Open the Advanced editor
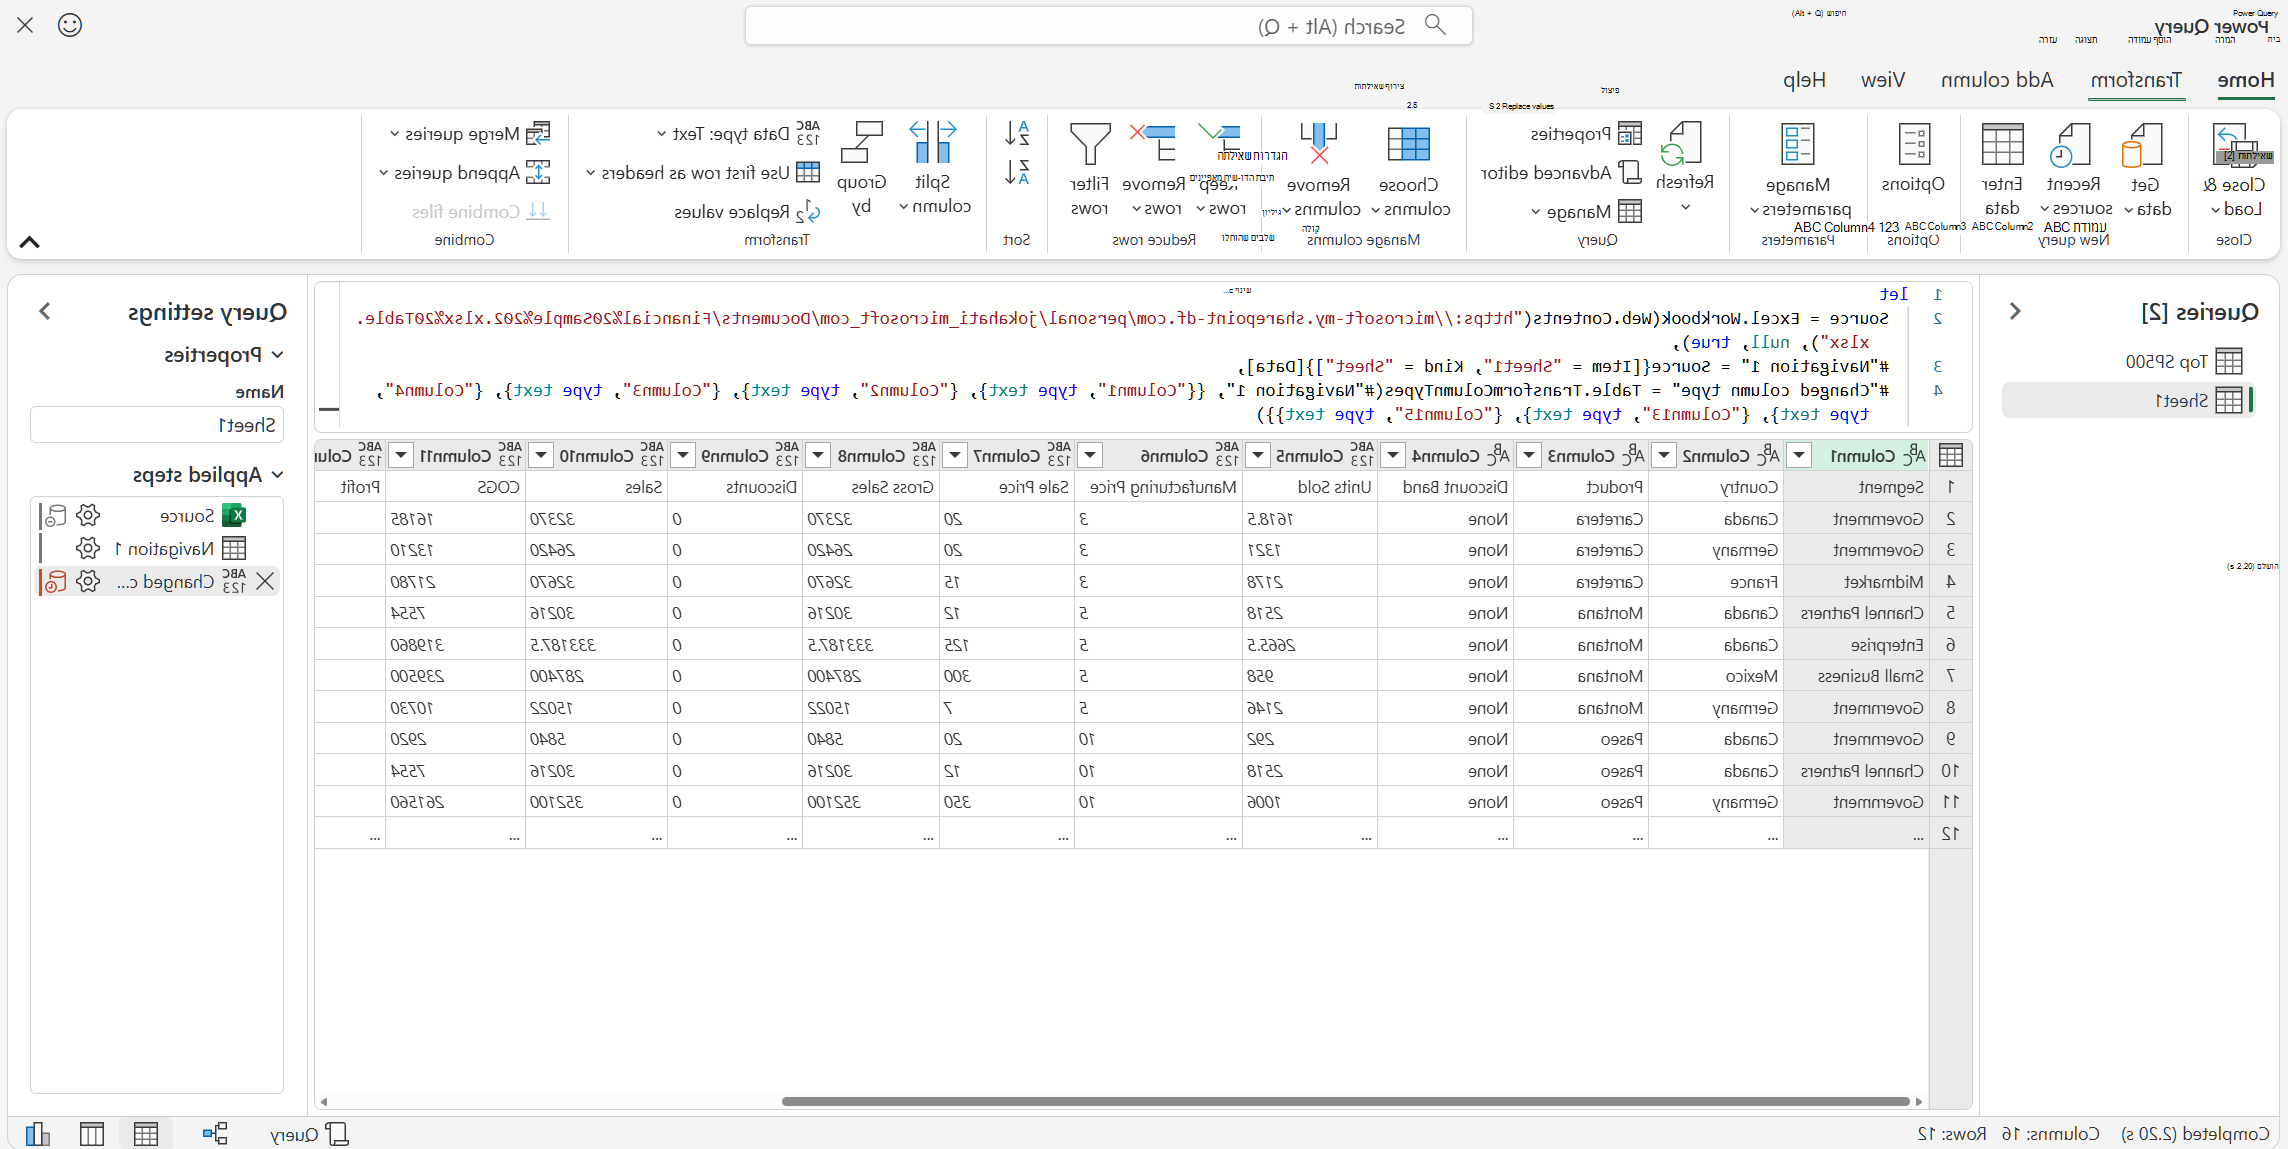The image size is (2288, 1149). 1561,173
